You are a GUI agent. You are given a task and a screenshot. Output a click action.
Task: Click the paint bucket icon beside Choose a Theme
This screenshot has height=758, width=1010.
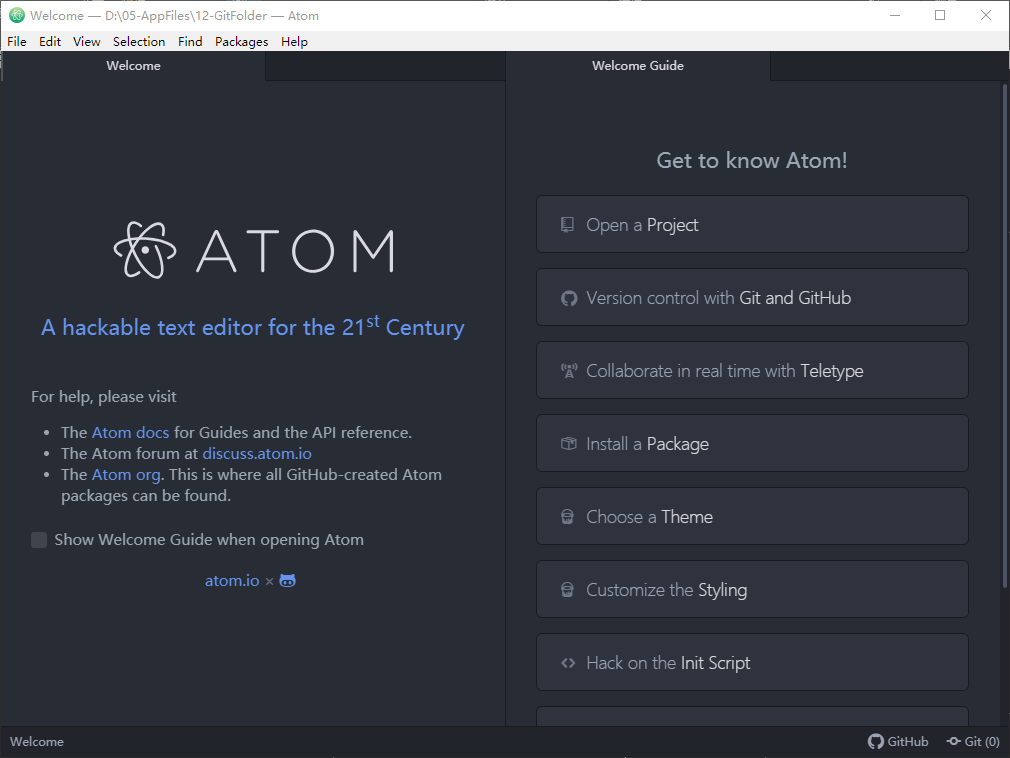coord(567,516)
